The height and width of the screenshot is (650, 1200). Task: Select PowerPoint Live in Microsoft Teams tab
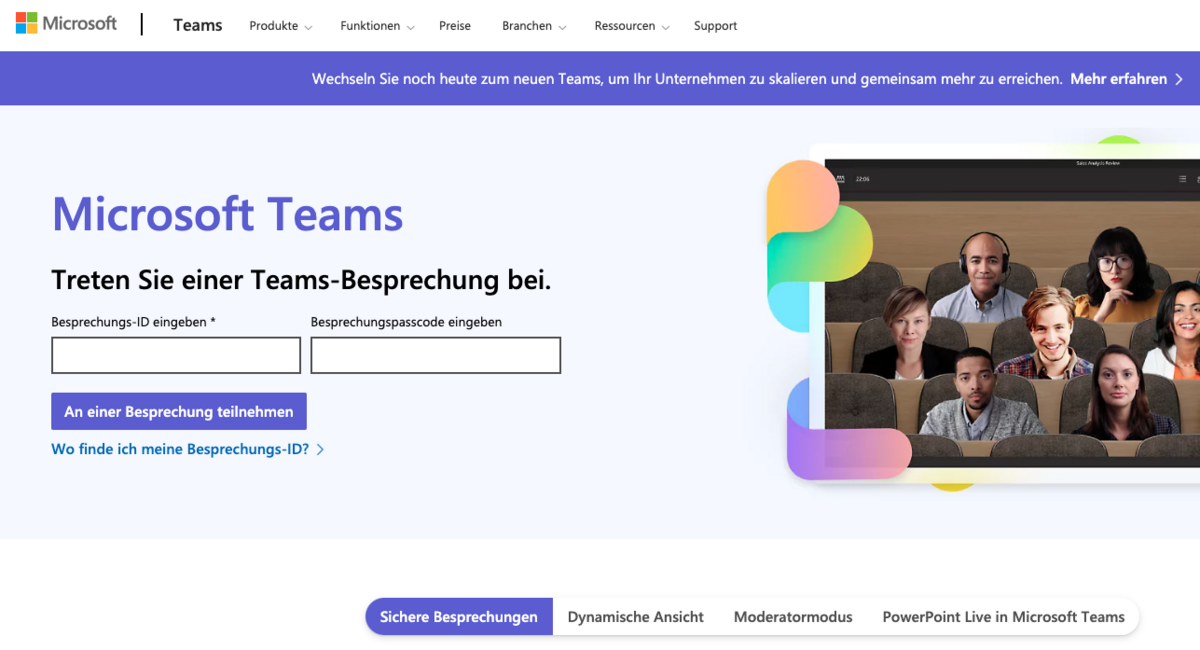(1003, 617)
